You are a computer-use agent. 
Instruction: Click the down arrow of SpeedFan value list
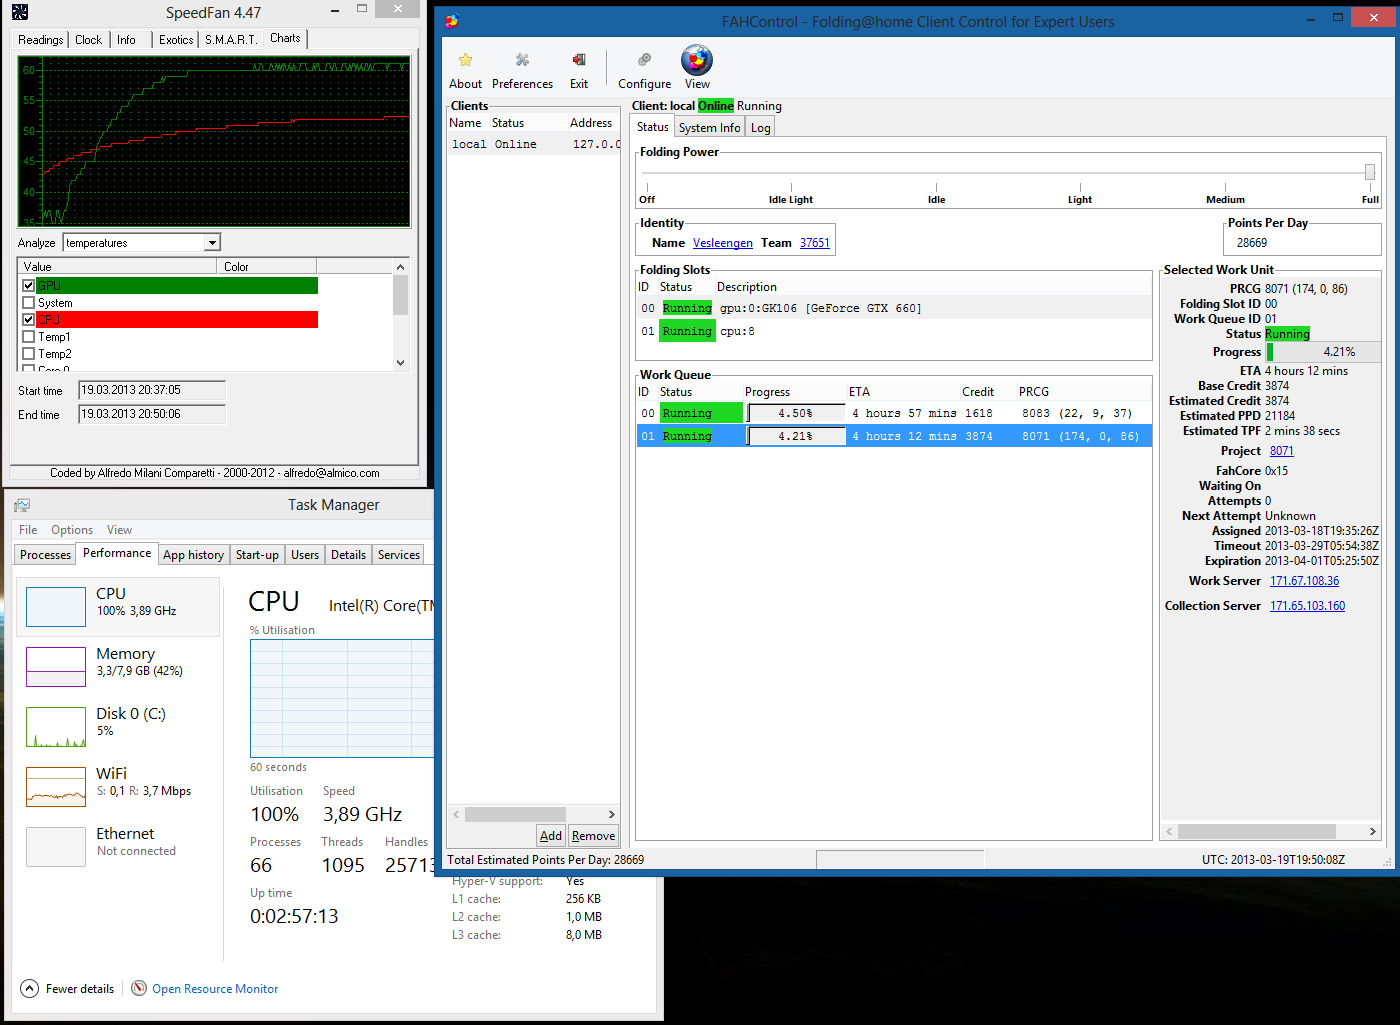tap(400, 363)
